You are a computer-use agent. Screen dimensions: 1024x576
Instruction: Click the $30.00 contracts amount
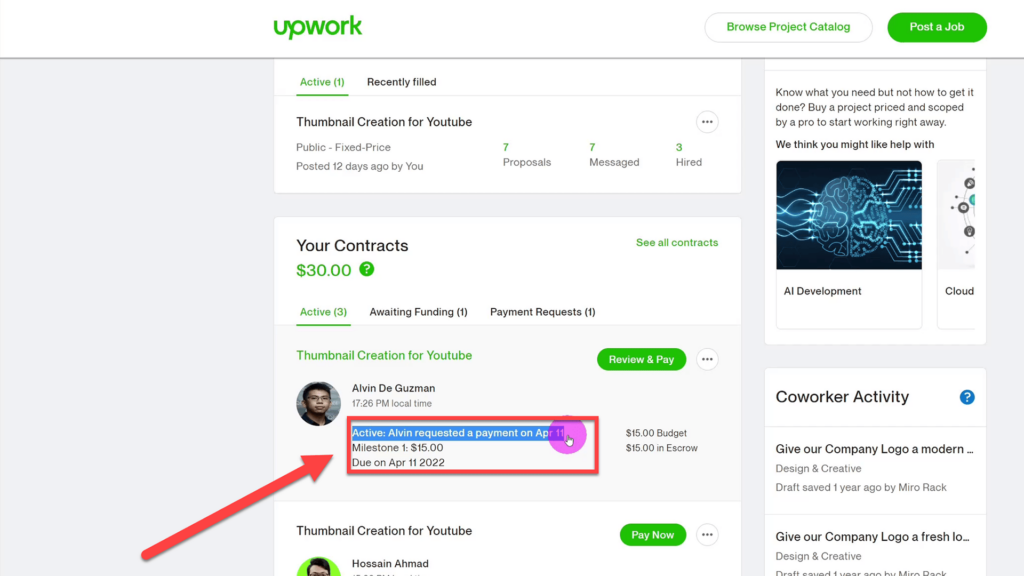pyautogui.click(x=323, y=270)
